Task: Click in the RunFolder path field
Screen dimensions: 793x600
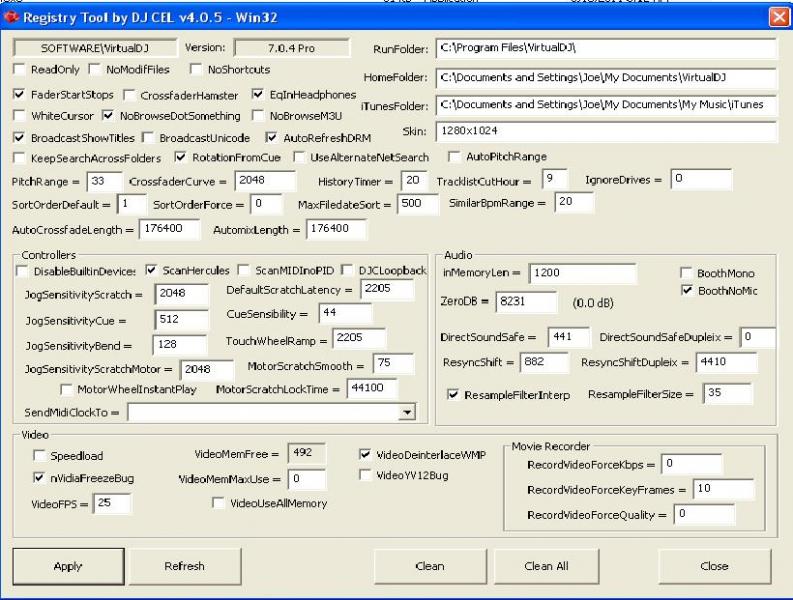Action: click(x=606, y=48)
